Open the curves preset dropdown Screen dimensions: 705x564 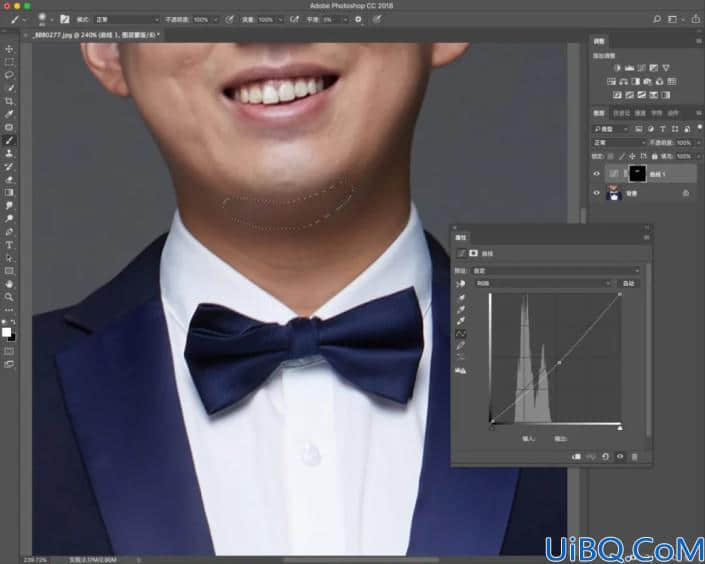(x=555, y=271)
